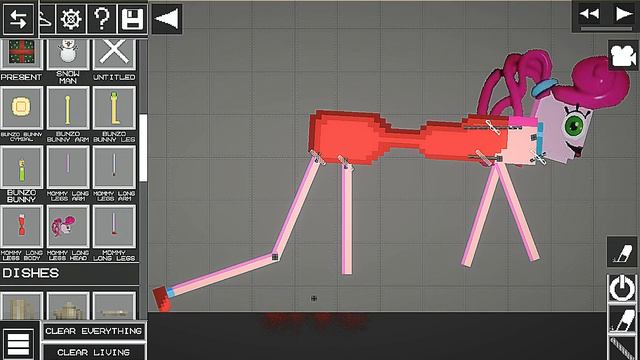Select the Bunzo Bunny Leg item
Image resolution: width=640 pixels, height=360 pixels.
coord(114,108)
